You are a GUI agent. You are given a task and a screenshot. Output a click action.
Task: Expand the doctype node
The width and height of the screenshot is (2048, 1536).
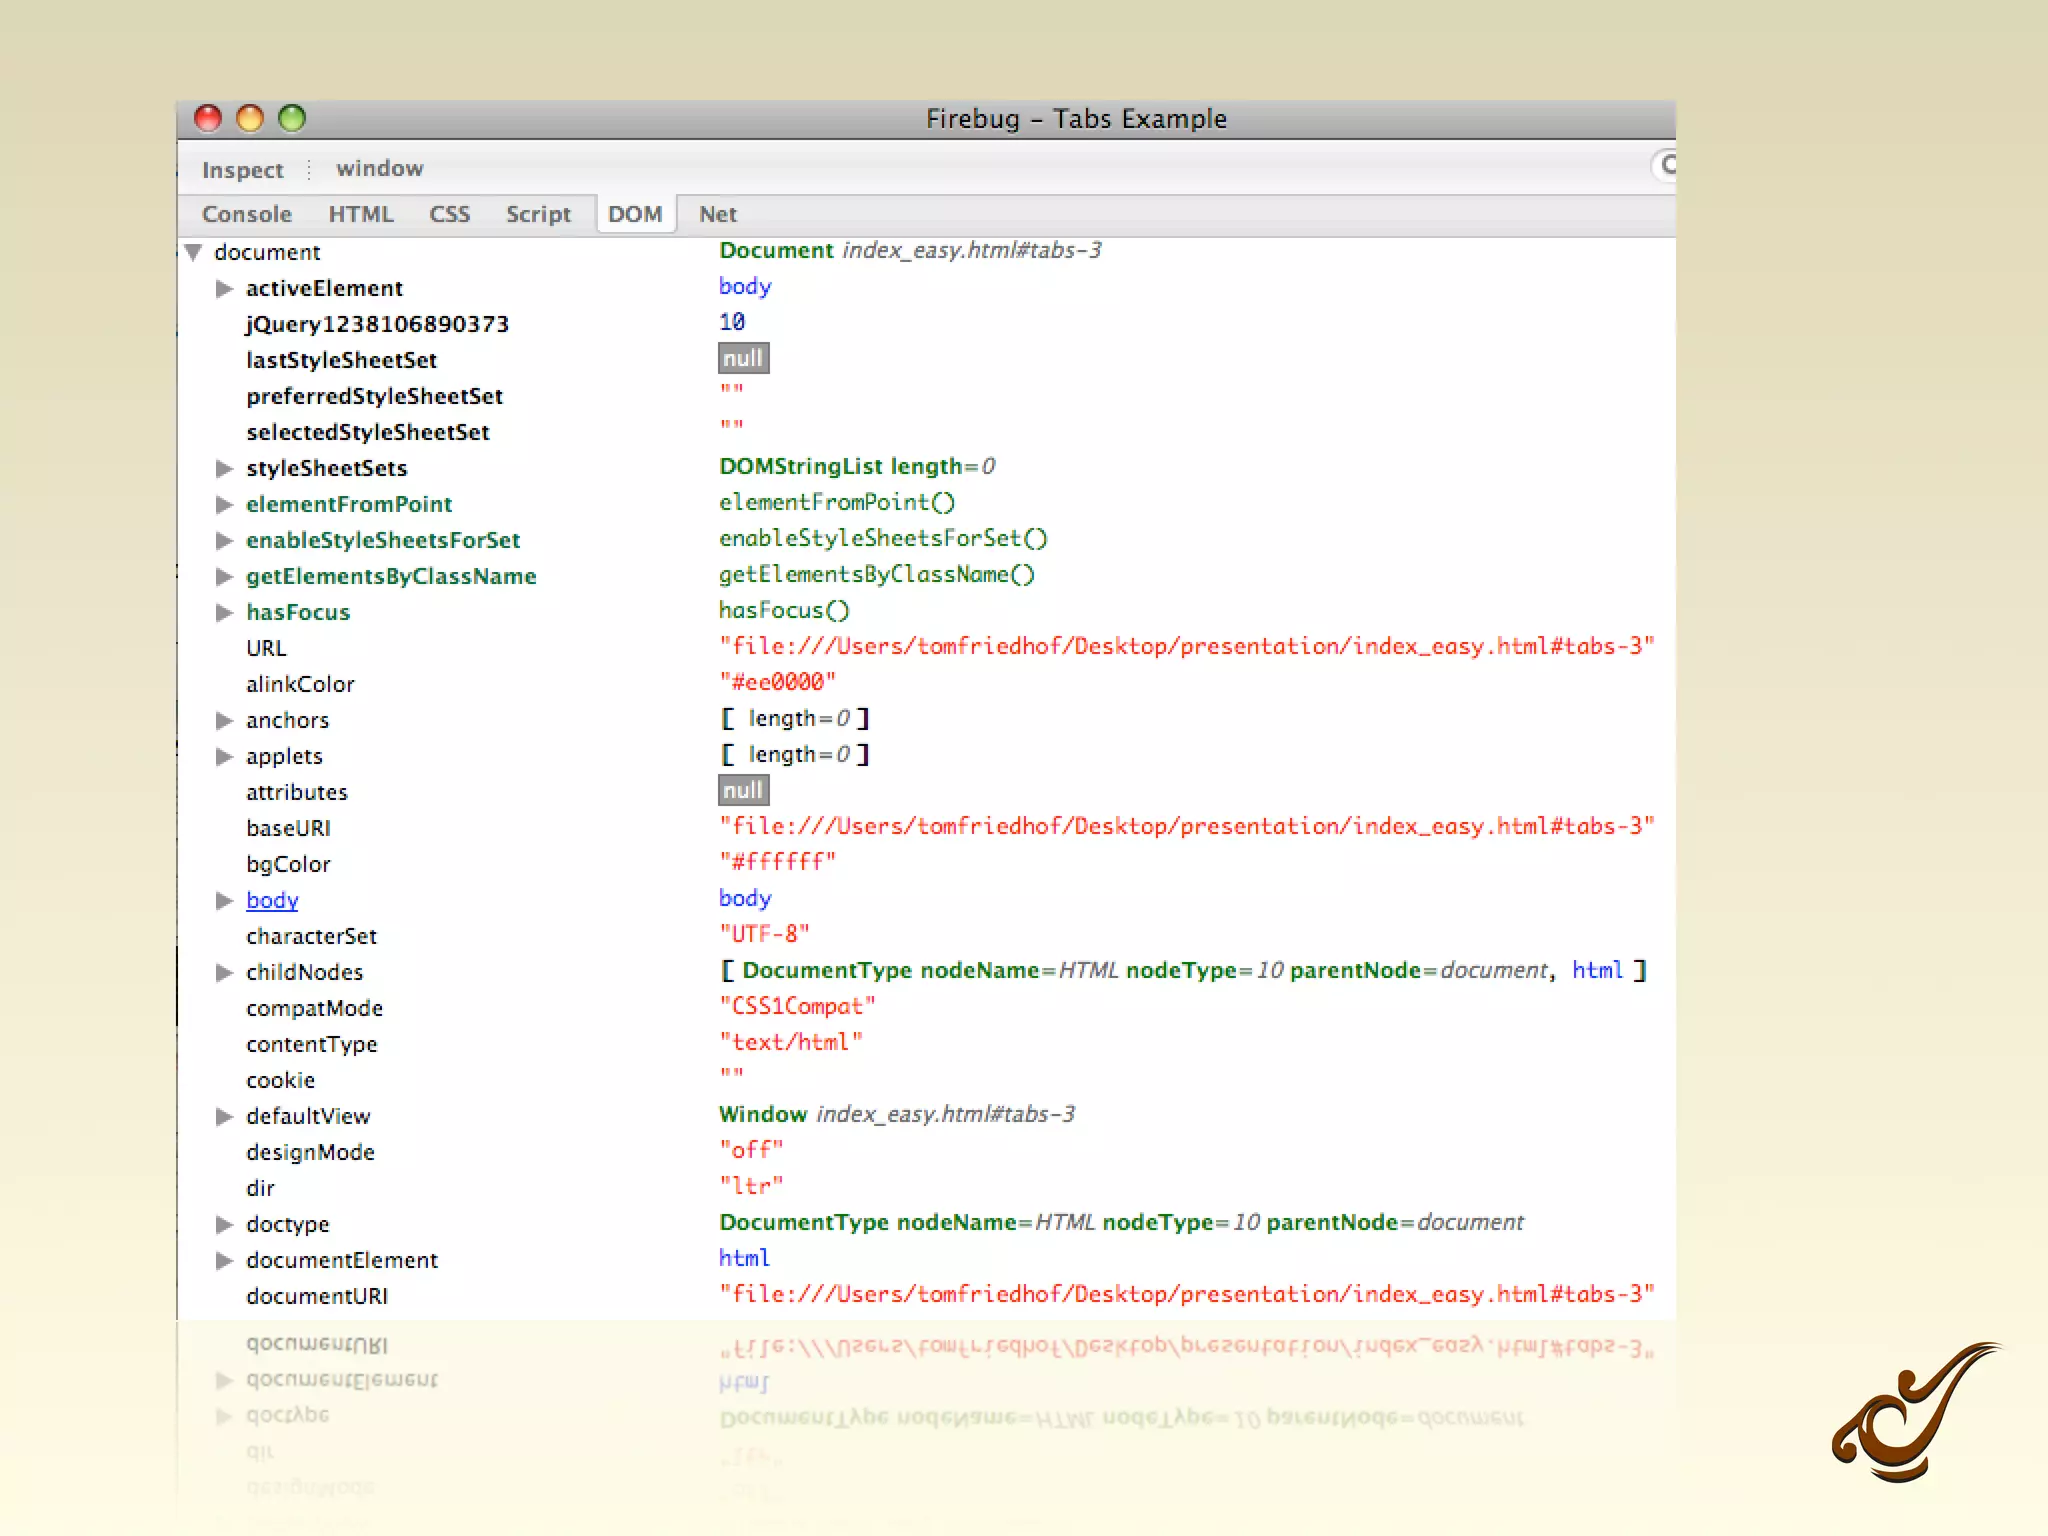click(x=225, y=1225)
